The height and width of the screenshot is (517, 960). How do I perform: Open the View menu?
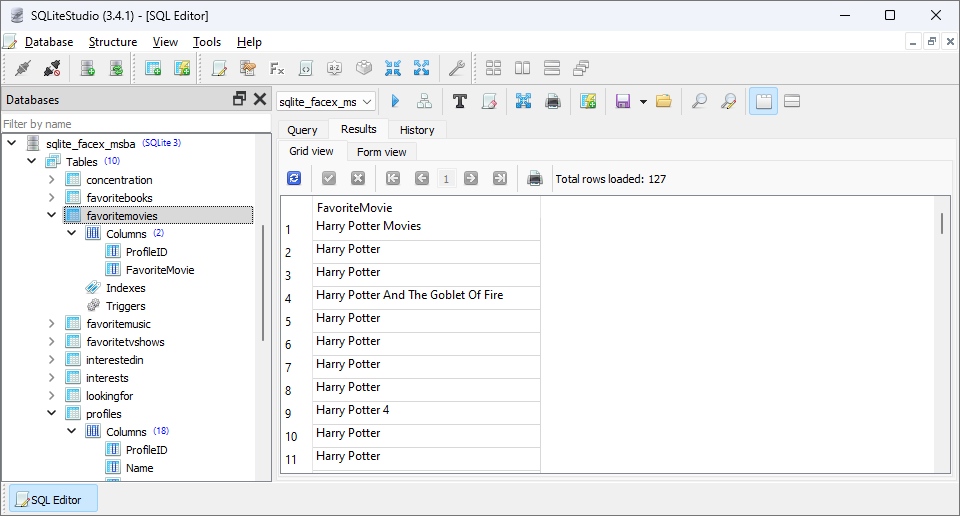[x=165, y=42]
